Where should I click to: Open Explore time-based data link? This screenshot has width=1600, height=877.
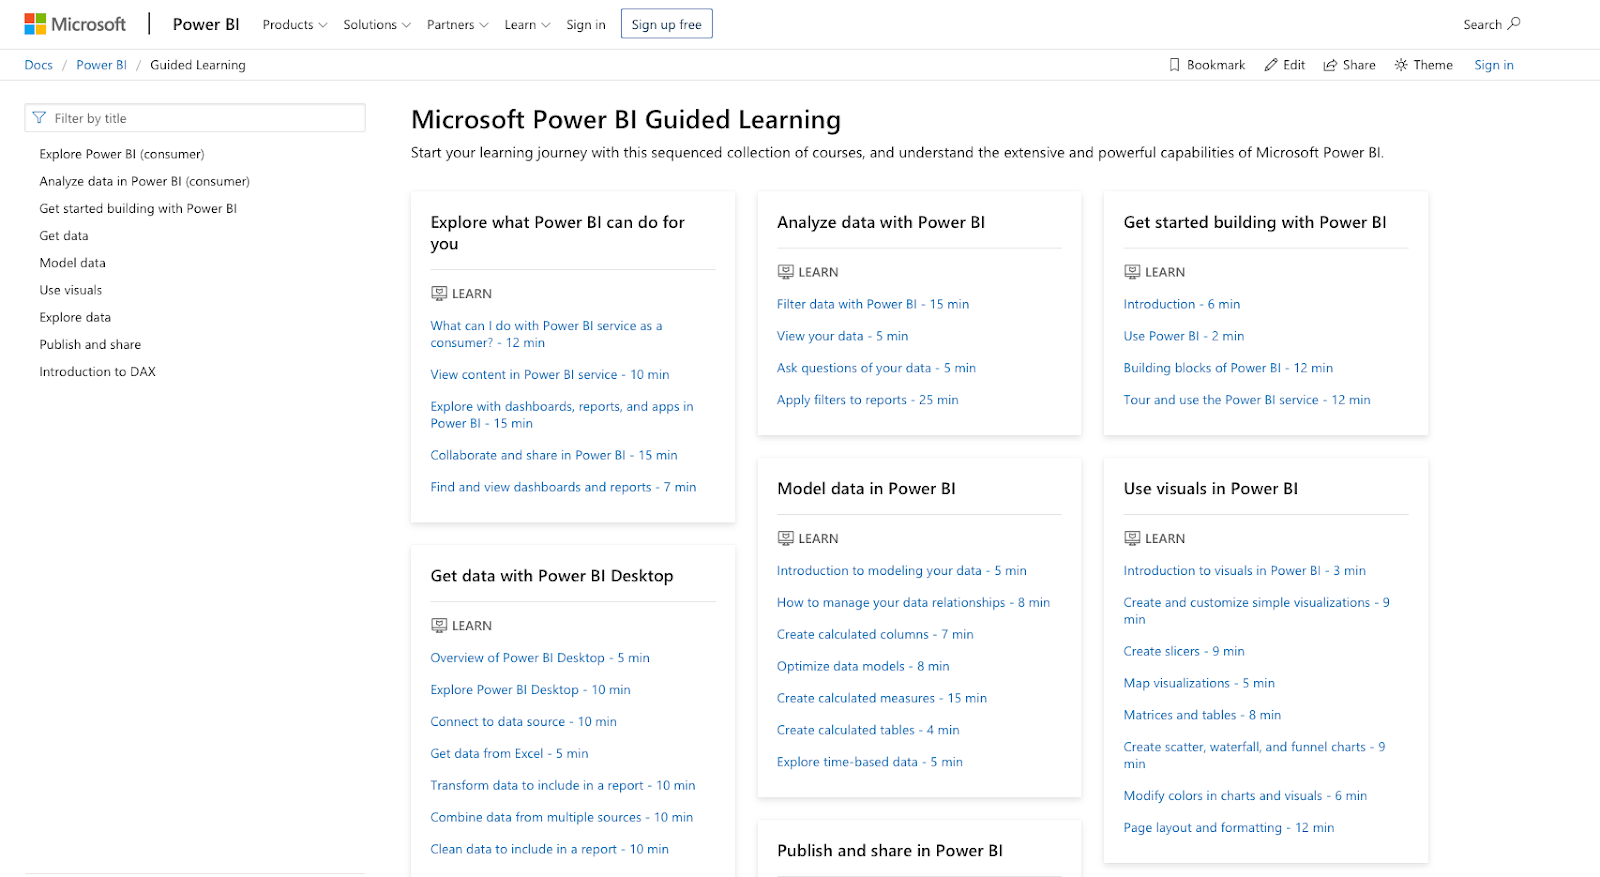coord(870,762)
